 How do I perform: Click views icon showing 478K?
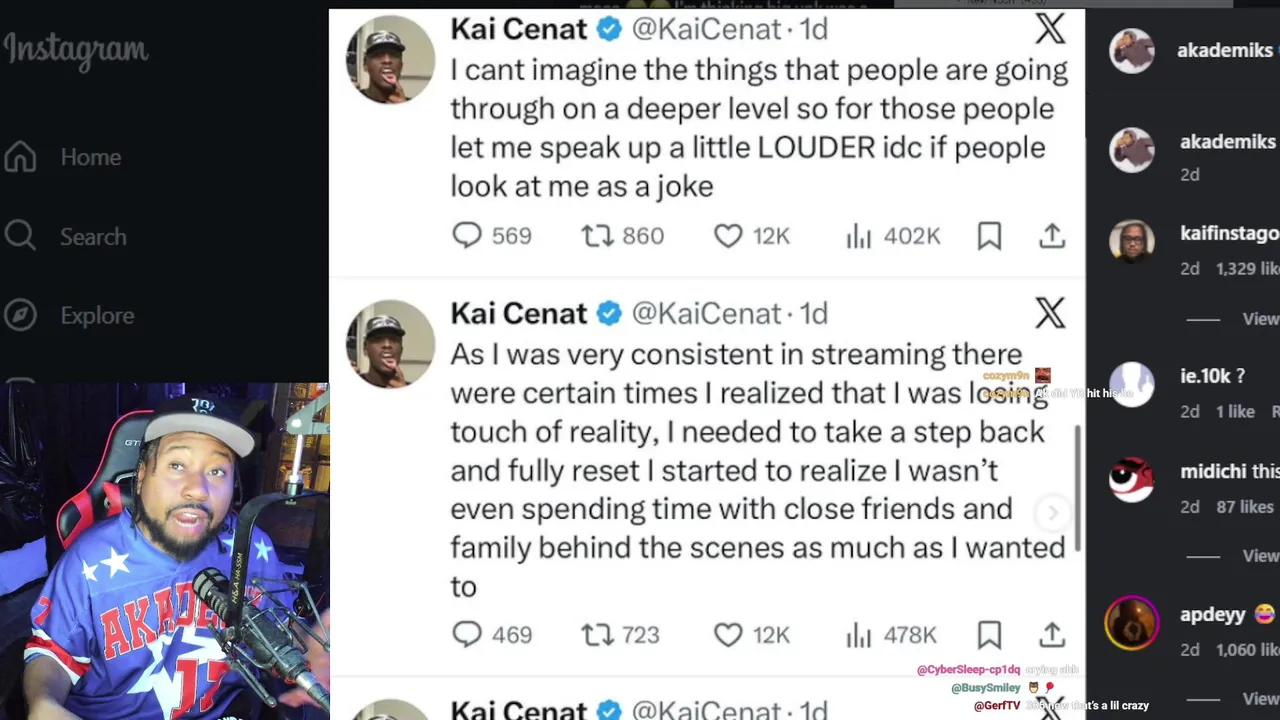click(x=859, y=634)
